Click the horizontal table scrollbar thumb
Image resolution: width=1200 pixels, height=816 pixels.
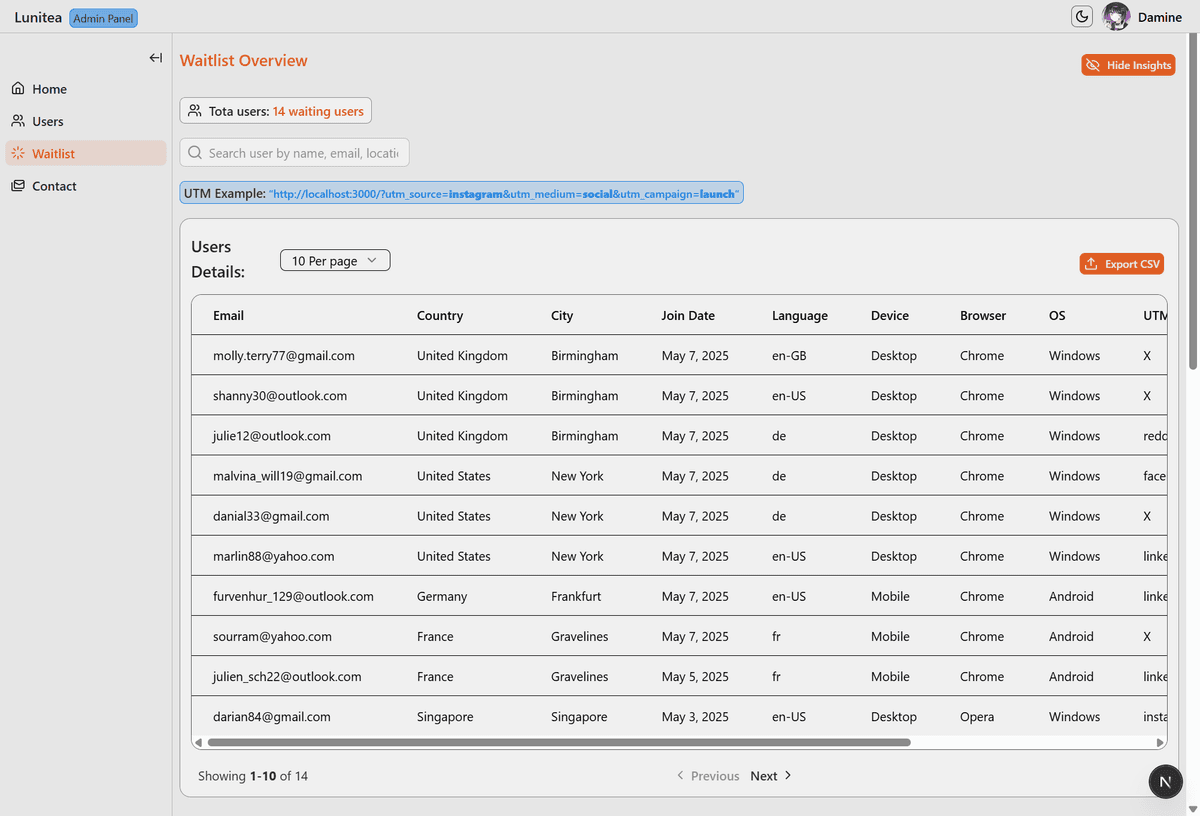[559, 742]
